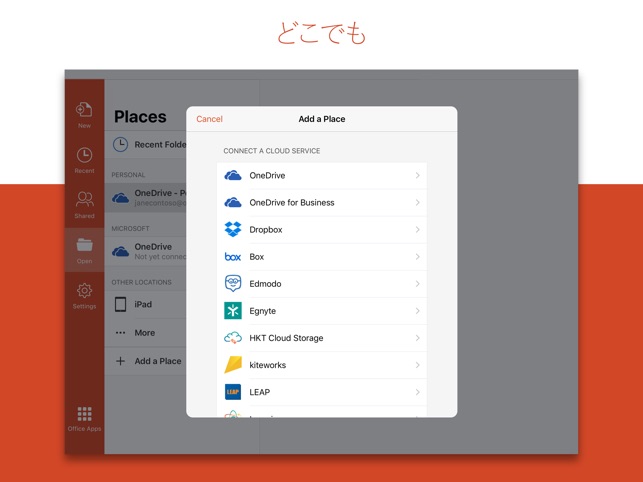643x482 pixels.
Task: Select Recent Folders label in Places
Action: click(160, 144)
